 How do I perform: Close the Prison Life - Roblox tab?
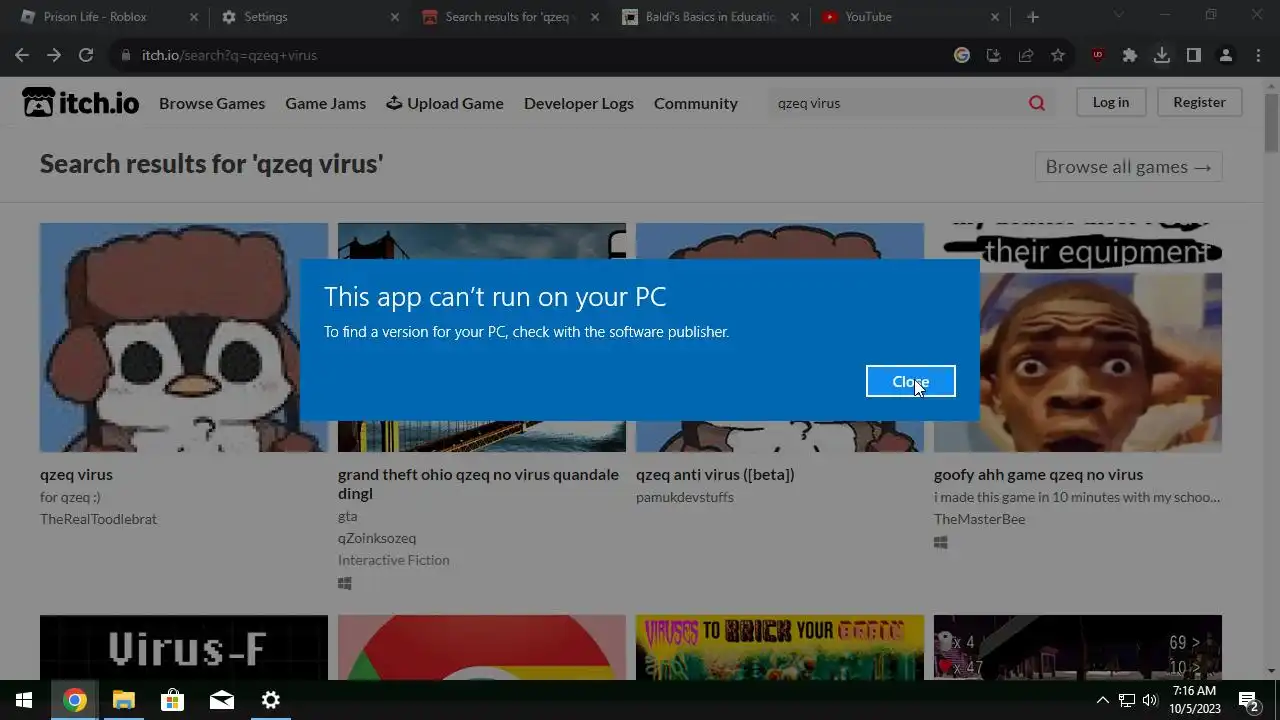[194, 17]
